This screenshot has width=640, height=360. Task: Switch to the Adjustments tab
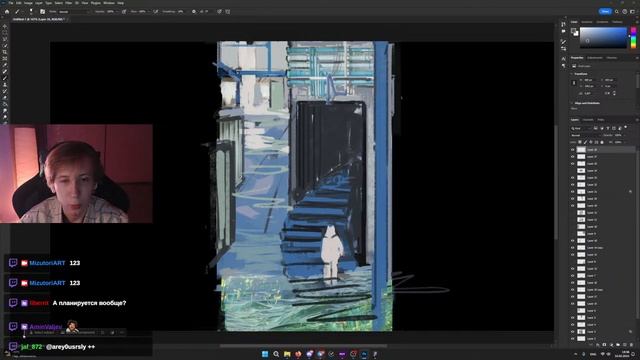[595, 58]
